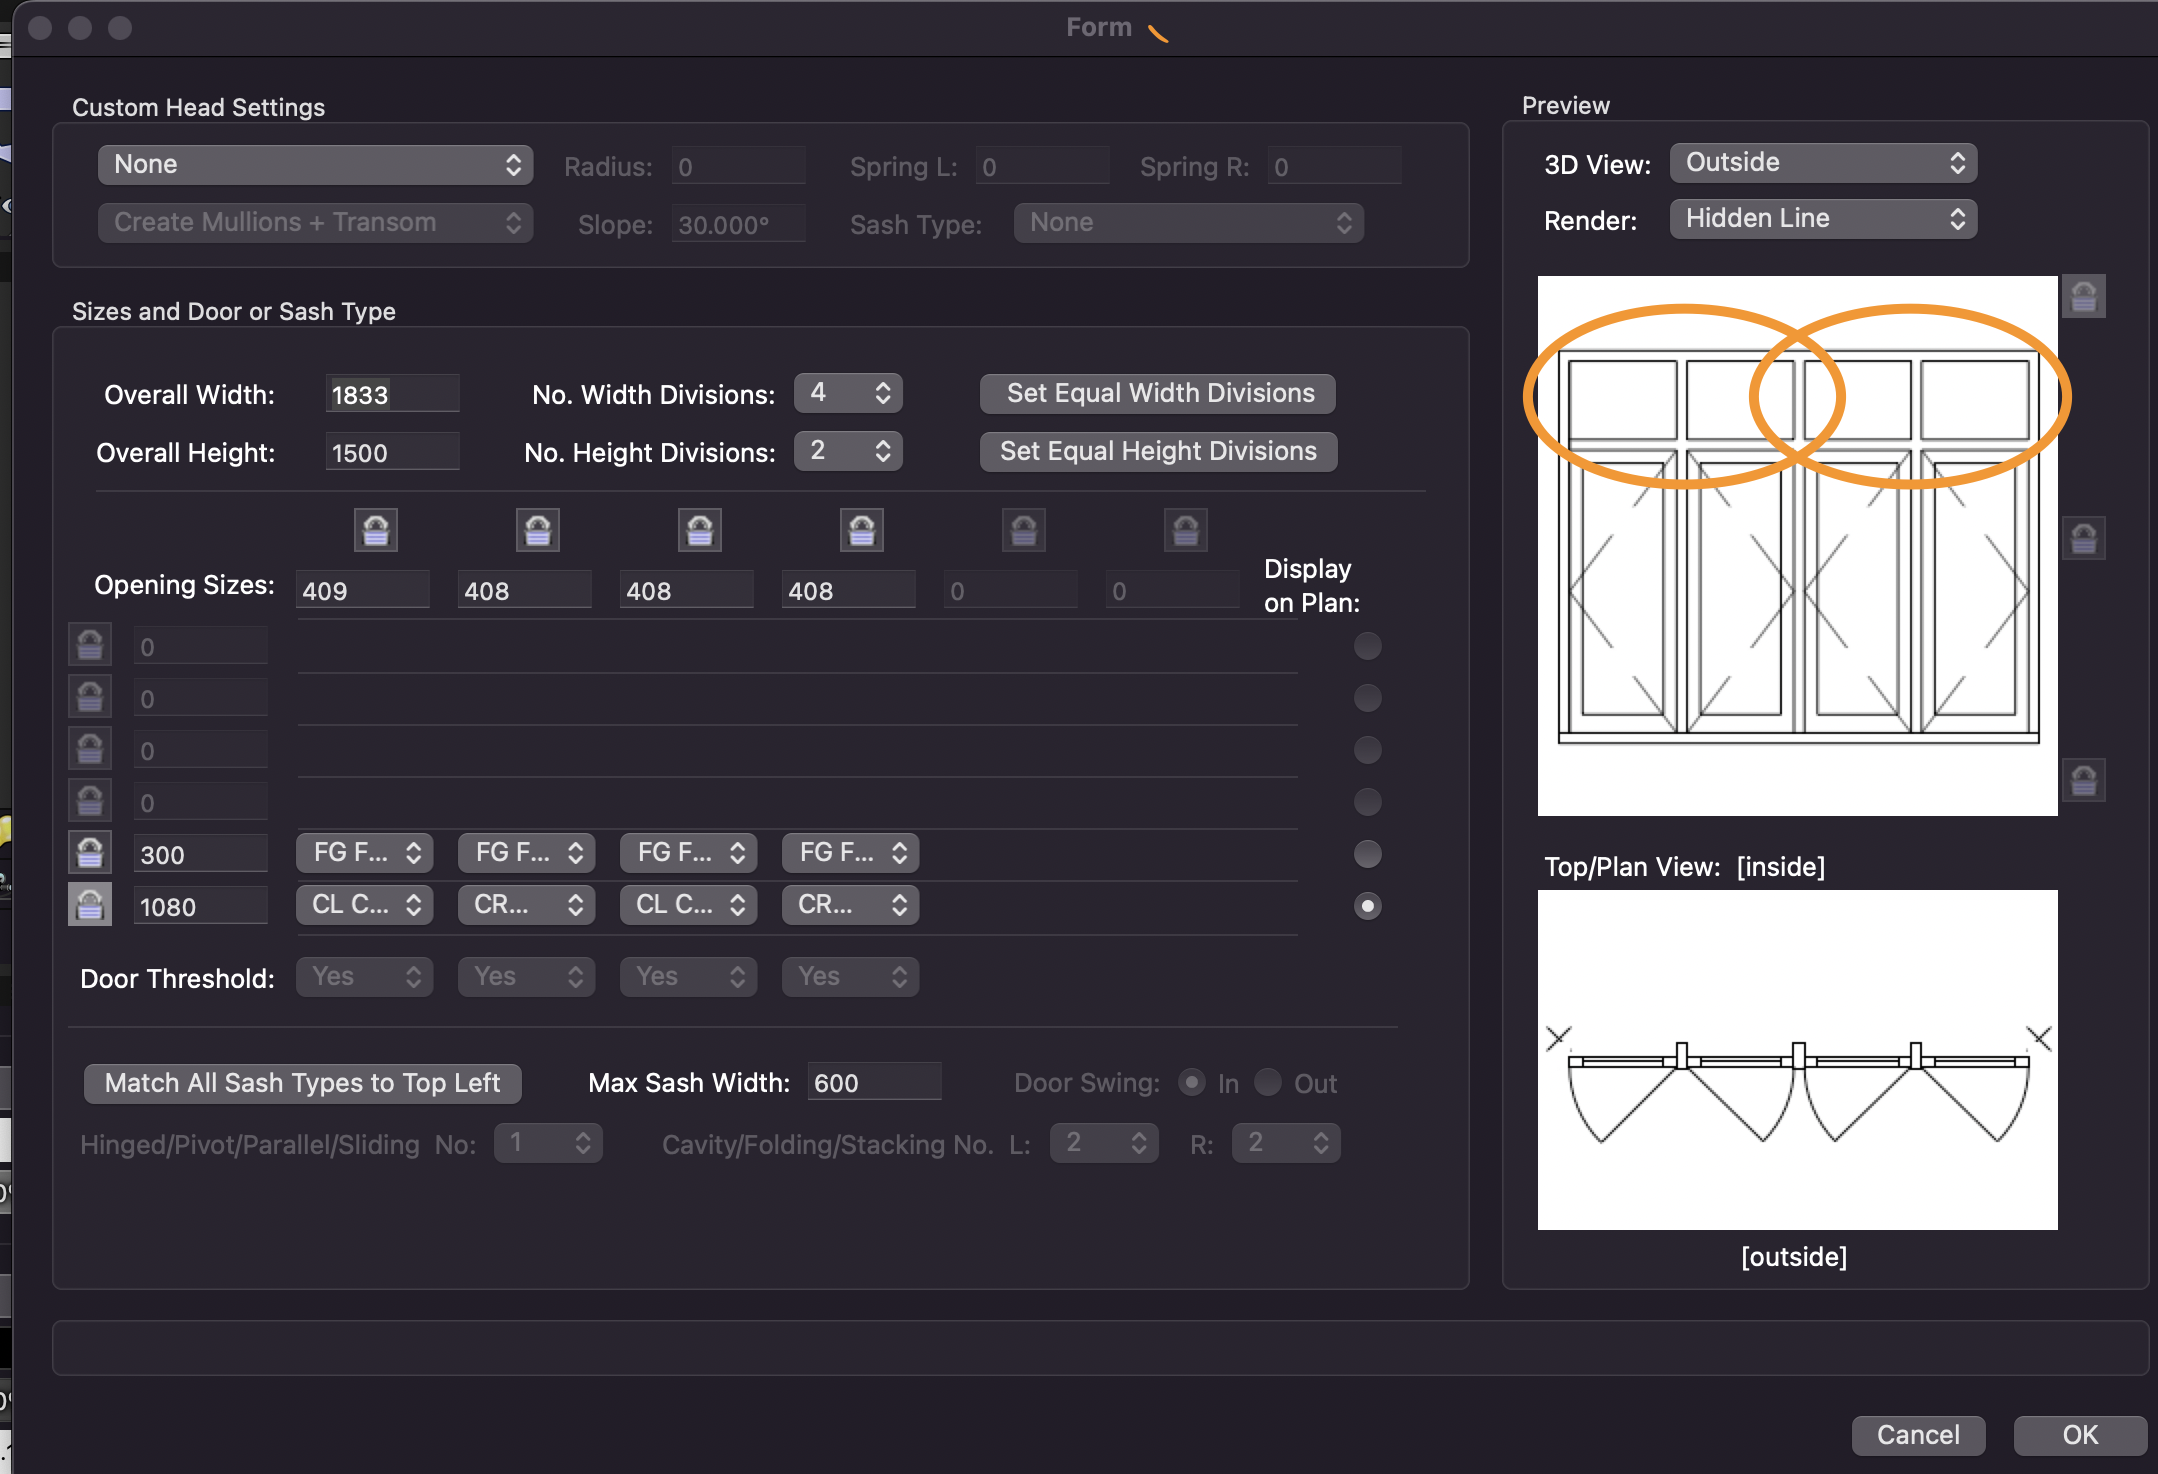Click the padlock below the preview image
Image resolution: width=2158 pixels, height=1474 pixels.
[x=2083, y=780]
